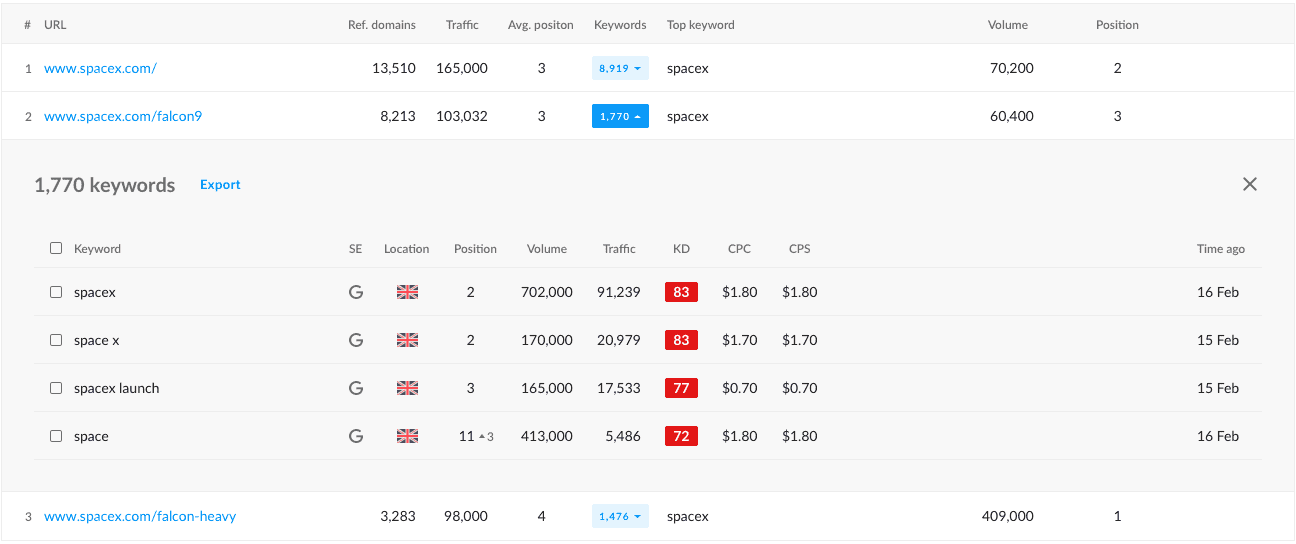Click UK flag in spacex keyword row
The image size is (1296, 544).
pyautogui.click(x=407, y=292)
